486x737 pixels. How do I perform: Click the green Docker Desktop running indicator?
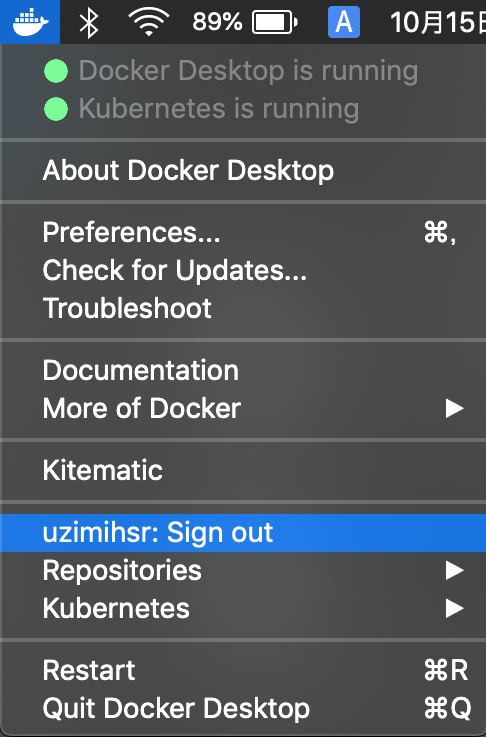pyautogui.click(x=56, y=71)
